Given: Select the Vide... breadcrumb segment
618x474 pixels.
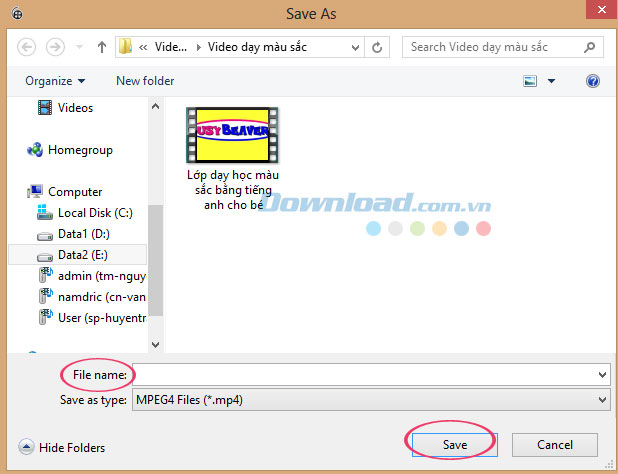Looking at the screenshot, I should (170, 47).
